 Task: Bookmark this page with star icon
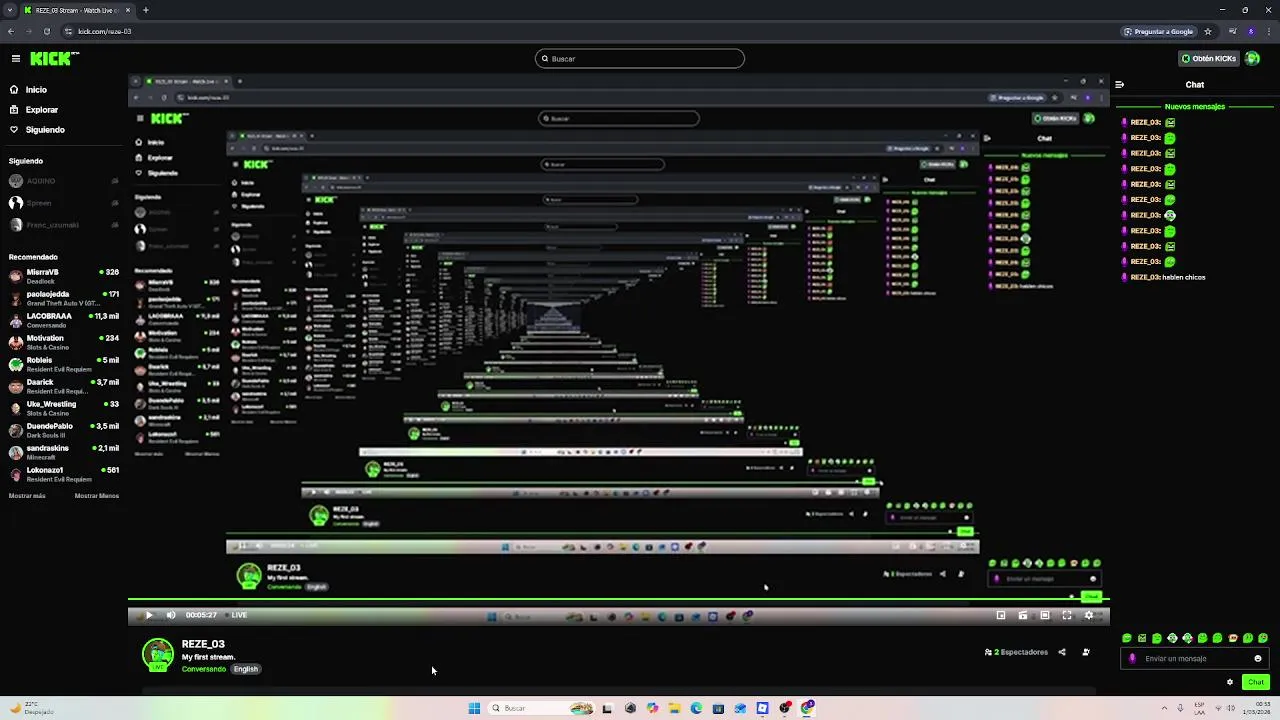(1208, 31)
